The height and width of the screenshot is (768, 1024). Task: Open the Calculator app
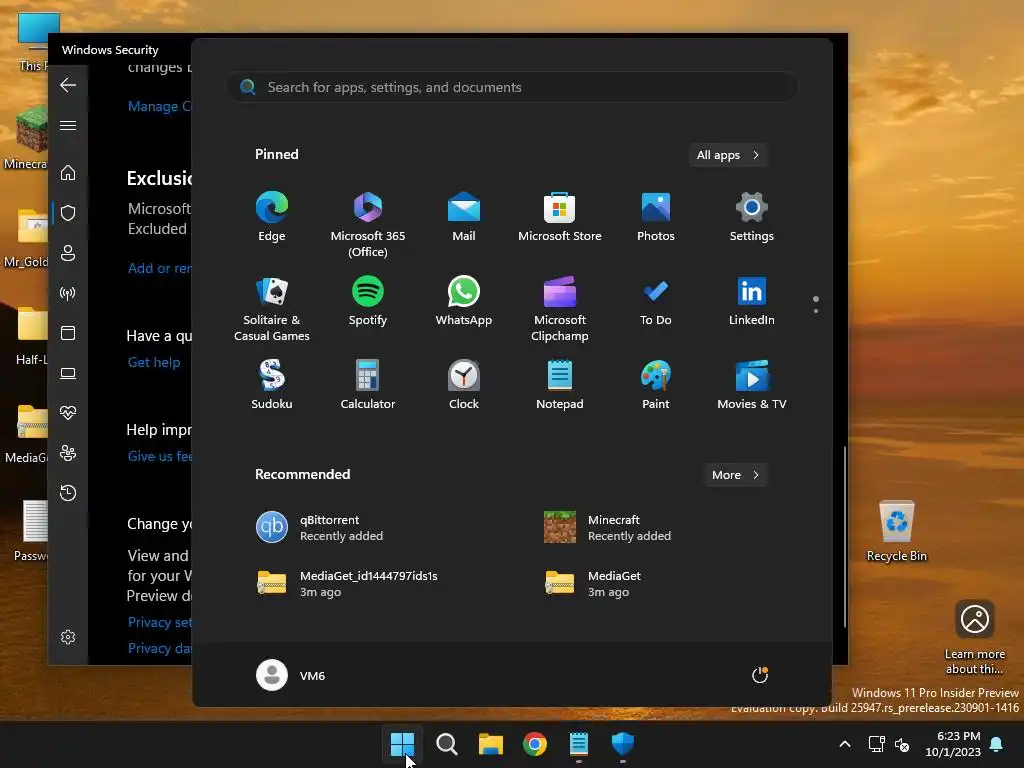(368, 385)
